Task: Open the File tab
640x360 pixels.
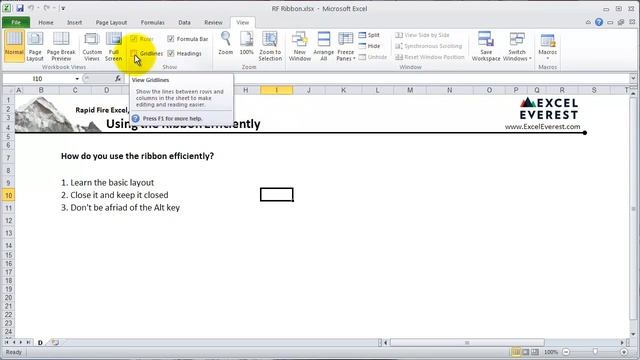Action: pos(16,22)
